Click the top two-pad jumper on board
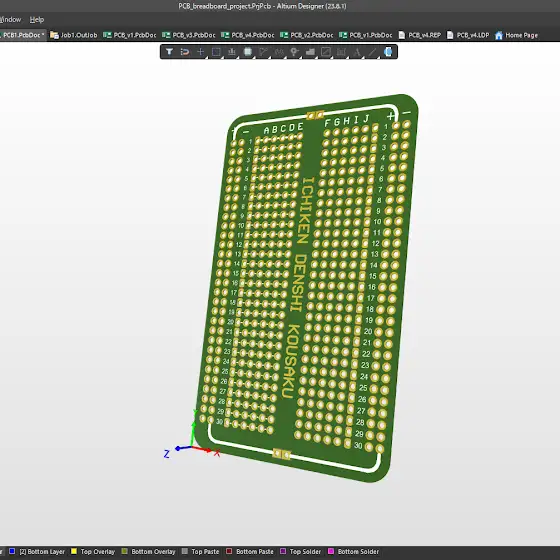The height and width of the screenshot is (560, 560). click(x=315, y=115)
